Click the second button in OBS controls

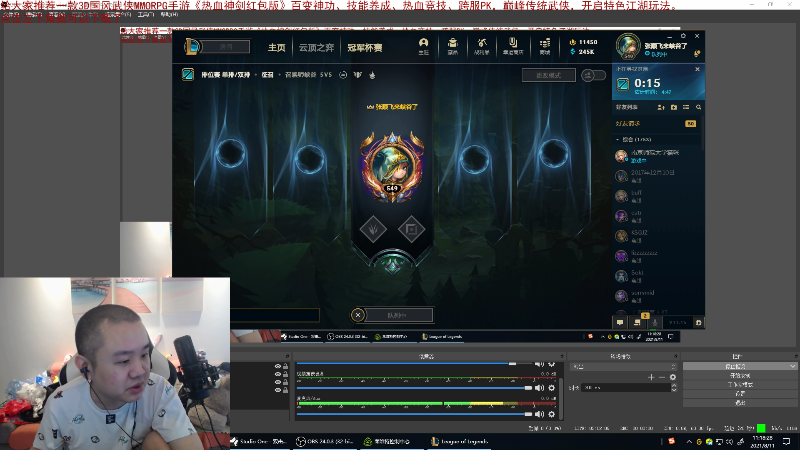click(740, 376)
